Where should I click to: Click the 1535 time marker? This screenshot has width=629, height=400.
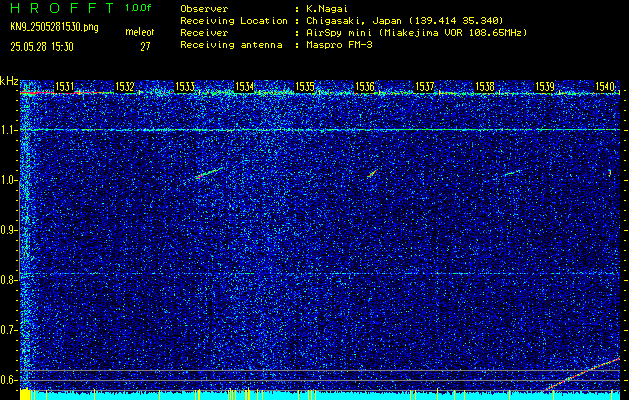click(x=304, y=86)
